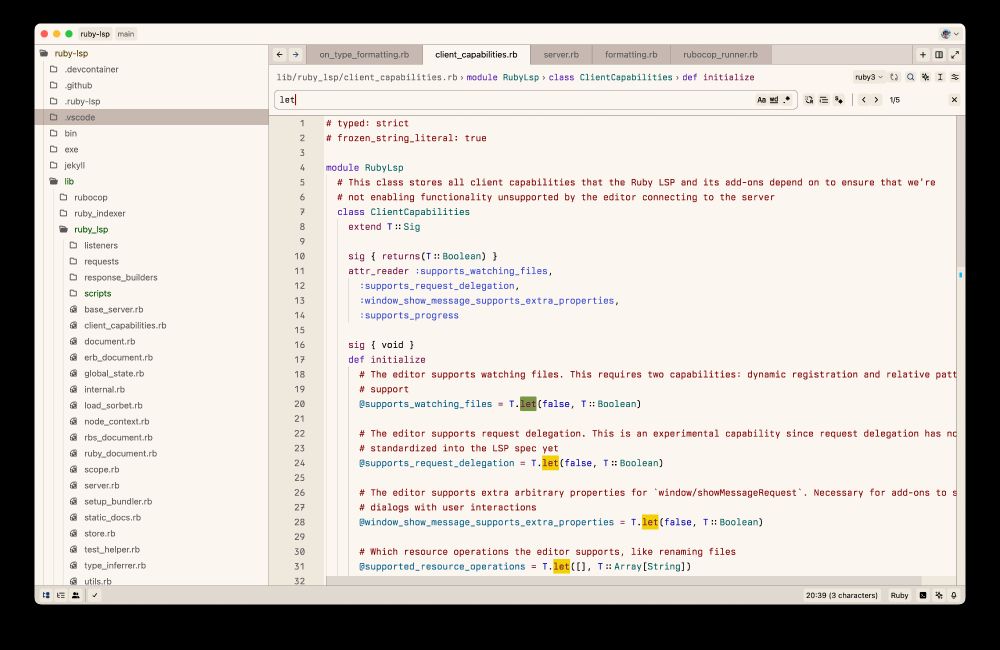Expand the listeners folder
This screenshot has width=1000, height=650.
[x=100, y=245]
